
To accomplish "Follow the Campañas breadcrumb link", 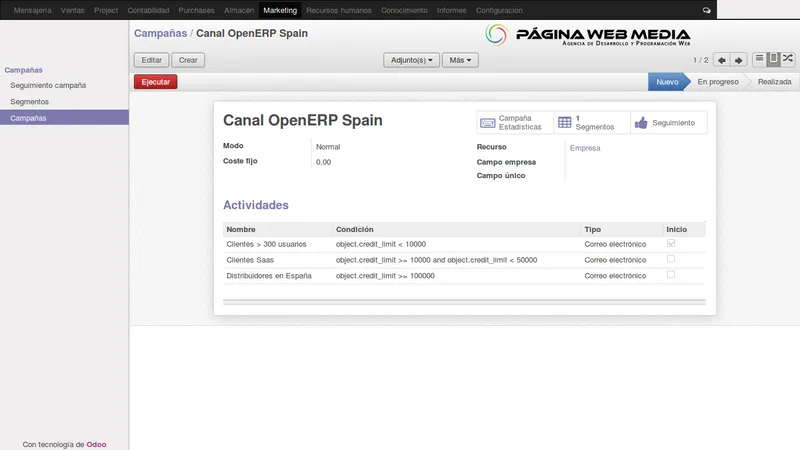I will (x=160, y=33).
